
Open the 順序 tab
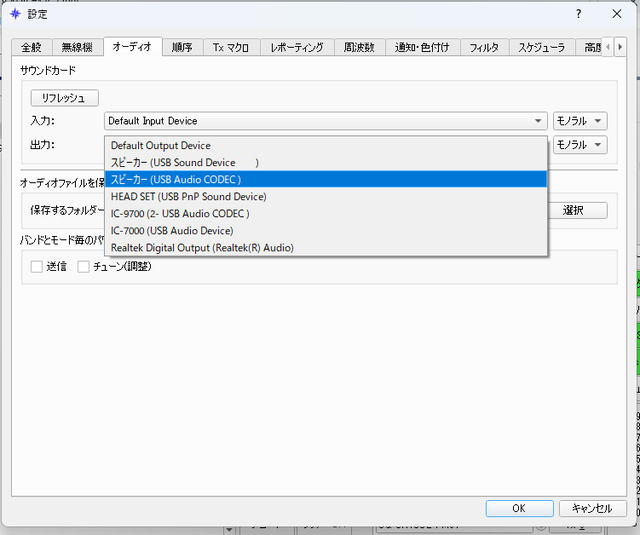(x=182, y=47)
